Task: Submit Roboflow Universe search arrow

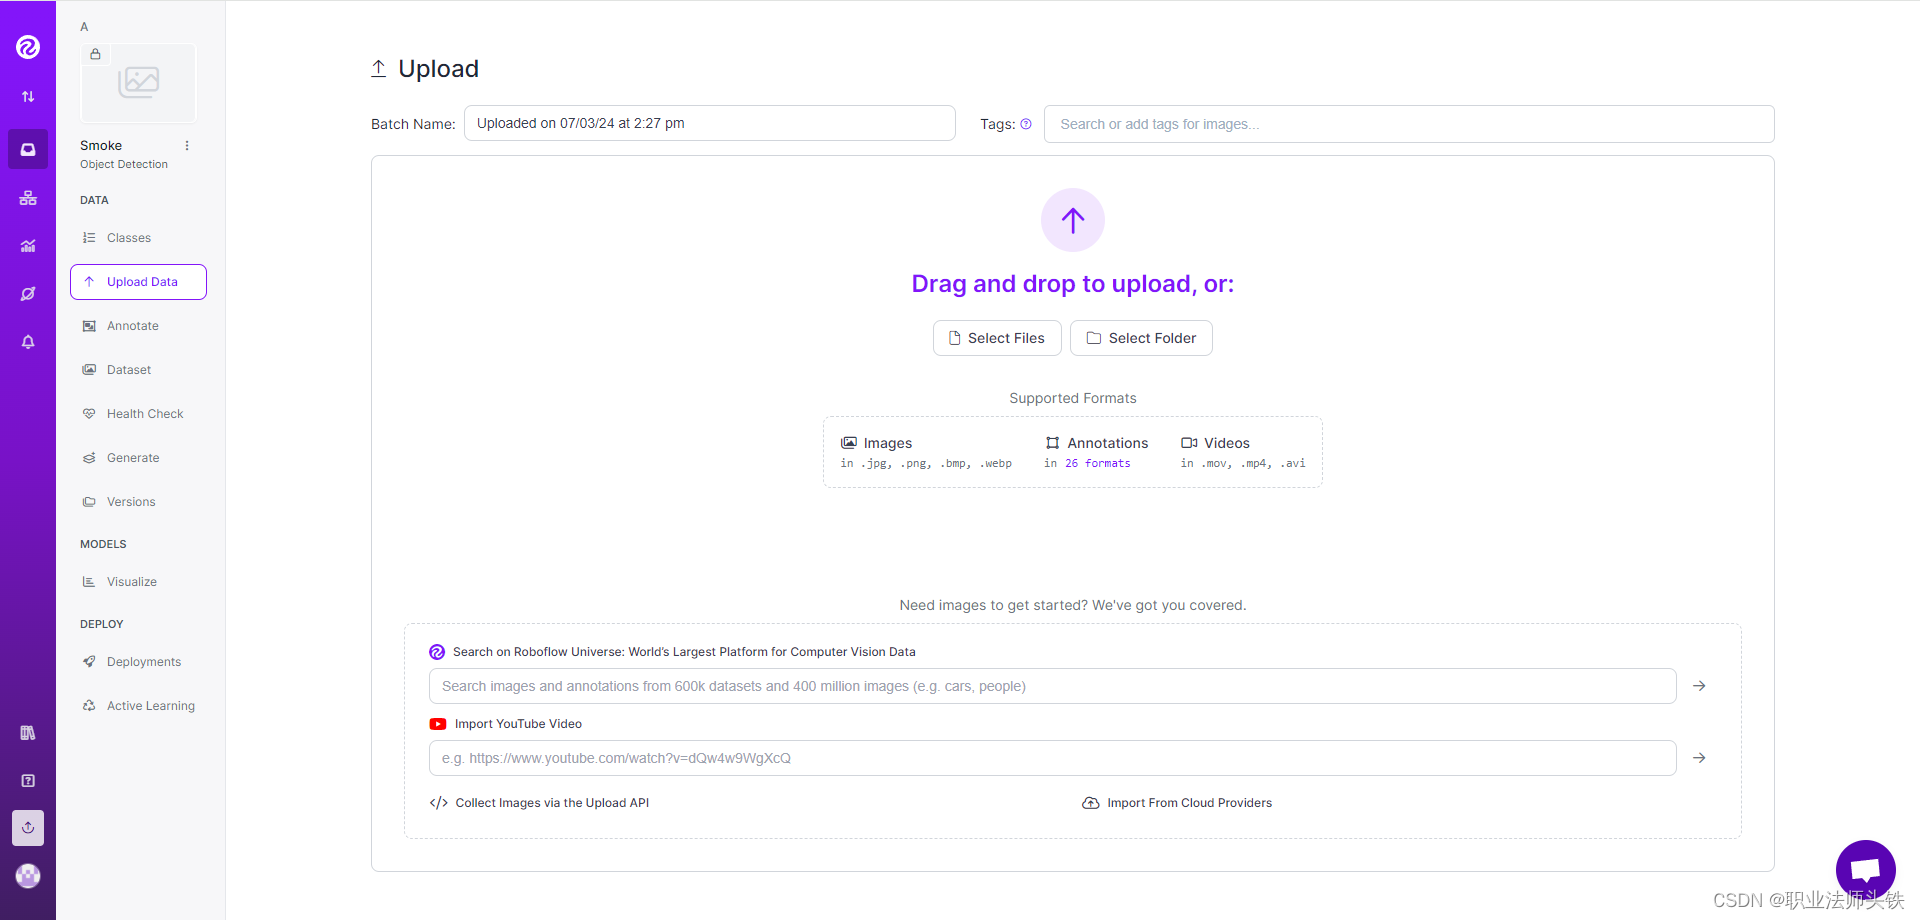Action: coord(1699,686)
